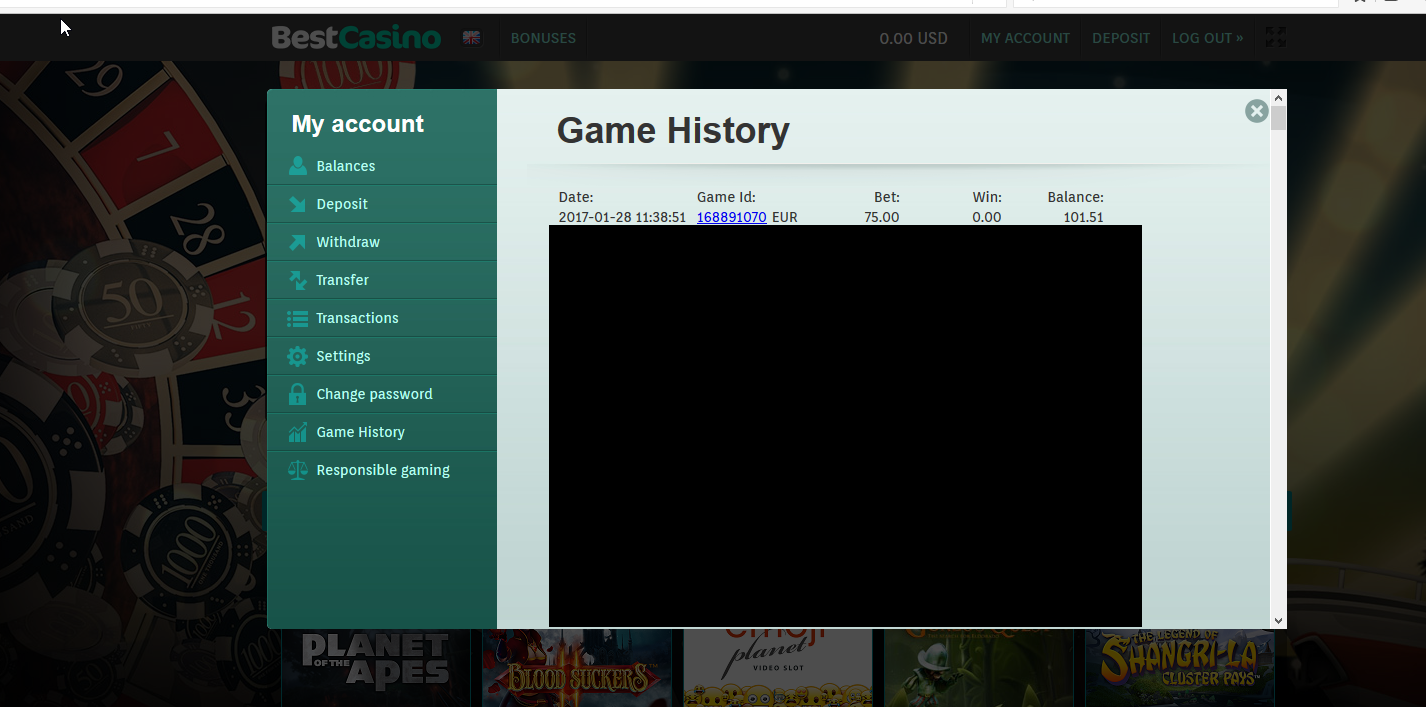1426x707 pixels.
Task: Close the My account dialog
Action: [x=1257, y=111]
